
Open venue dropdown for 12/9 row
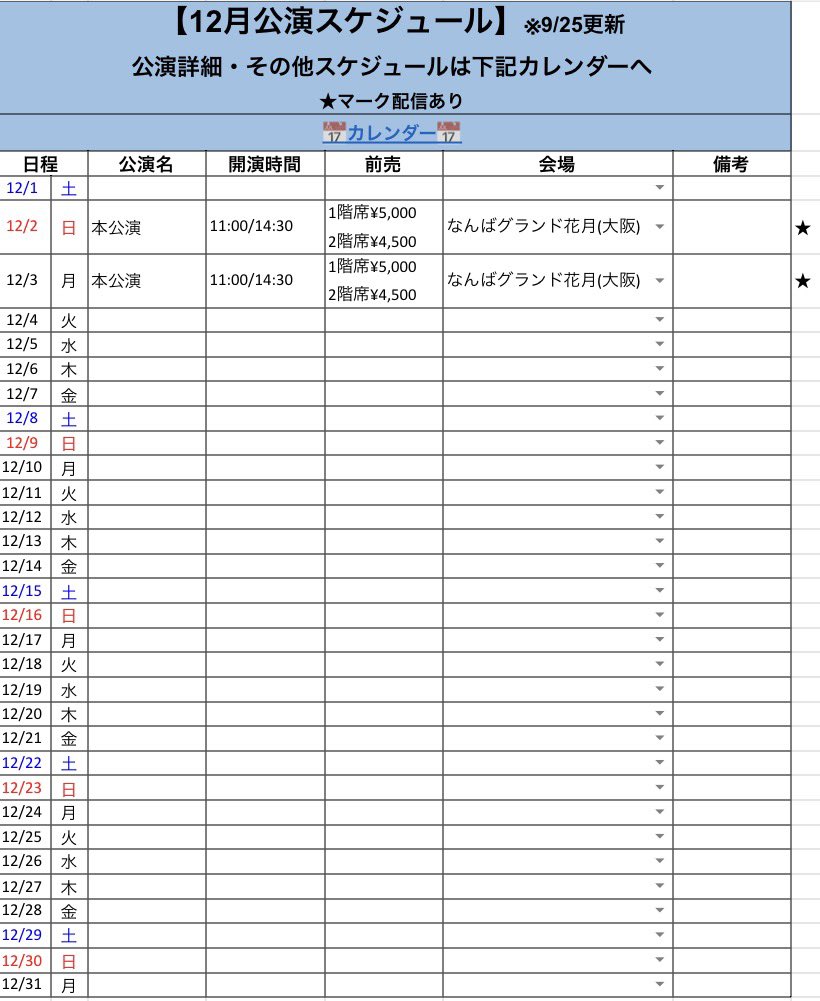[x=660, y=442]
